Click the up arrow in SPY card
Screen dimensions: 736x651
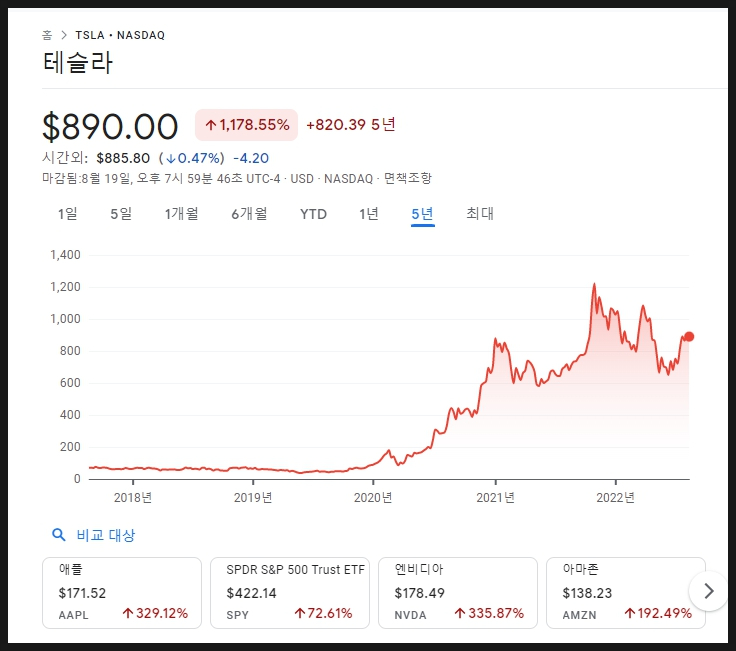coord(299,613)
